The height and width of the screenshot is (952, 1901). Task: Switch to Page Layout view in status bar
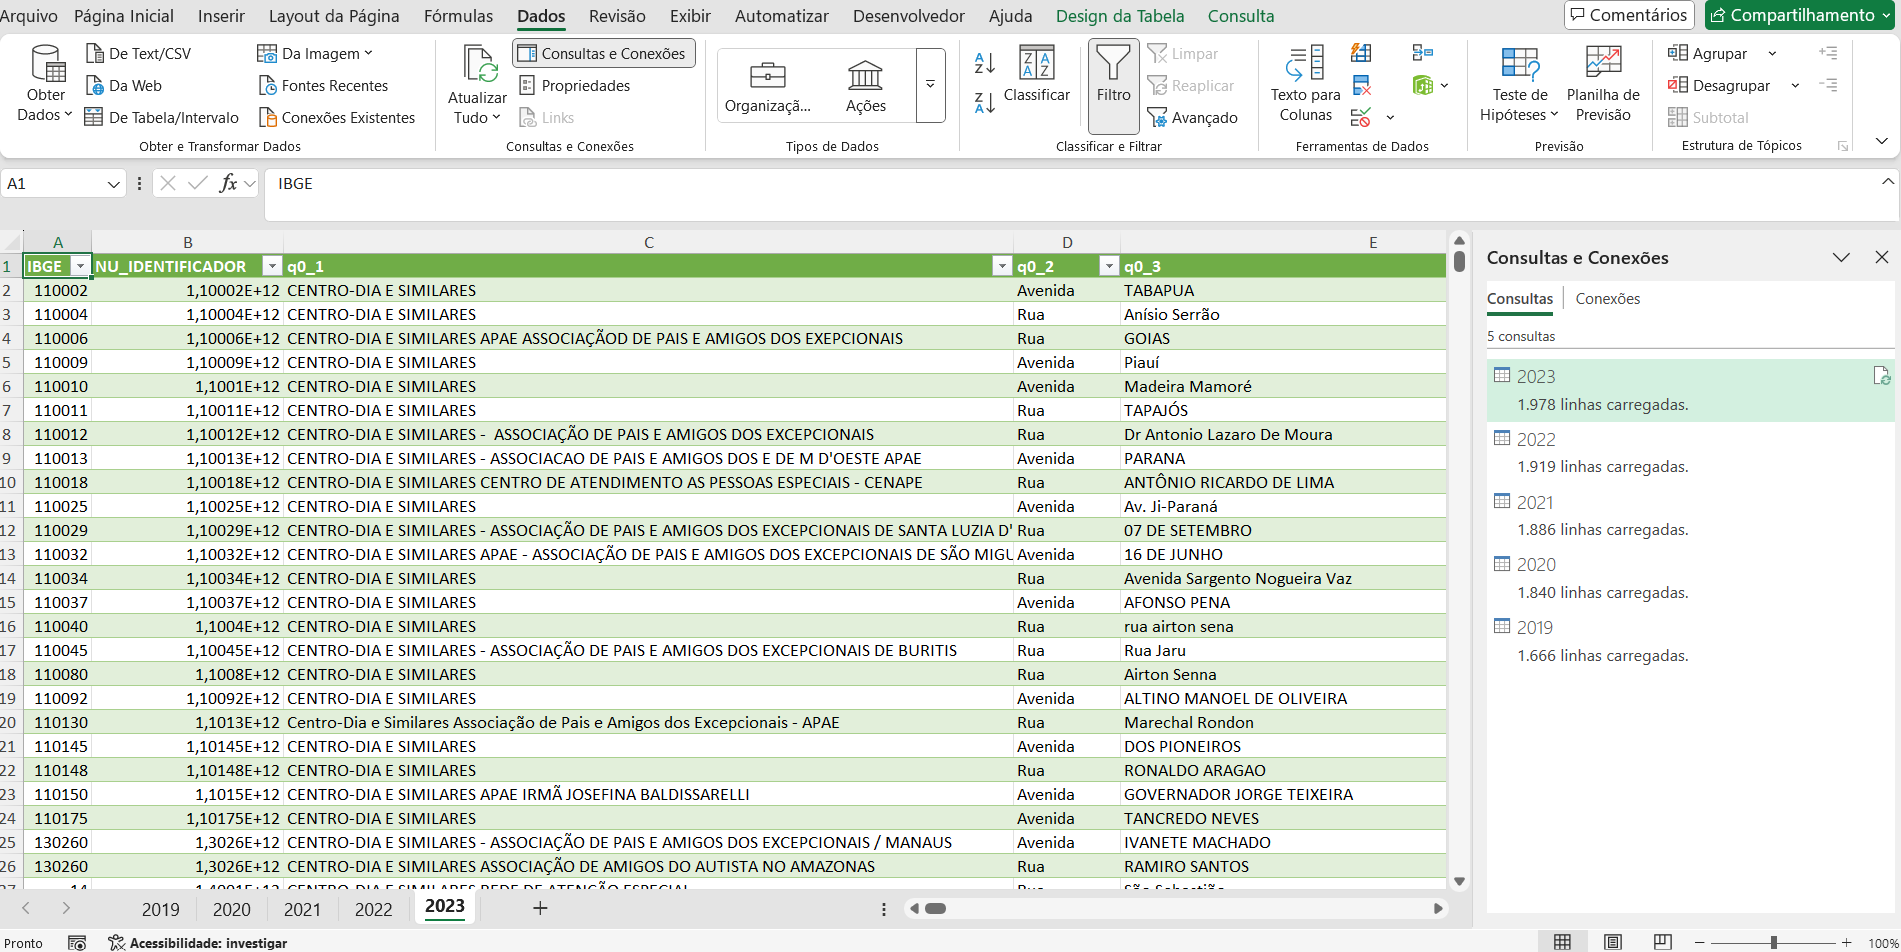click(x=1612, y=942)
